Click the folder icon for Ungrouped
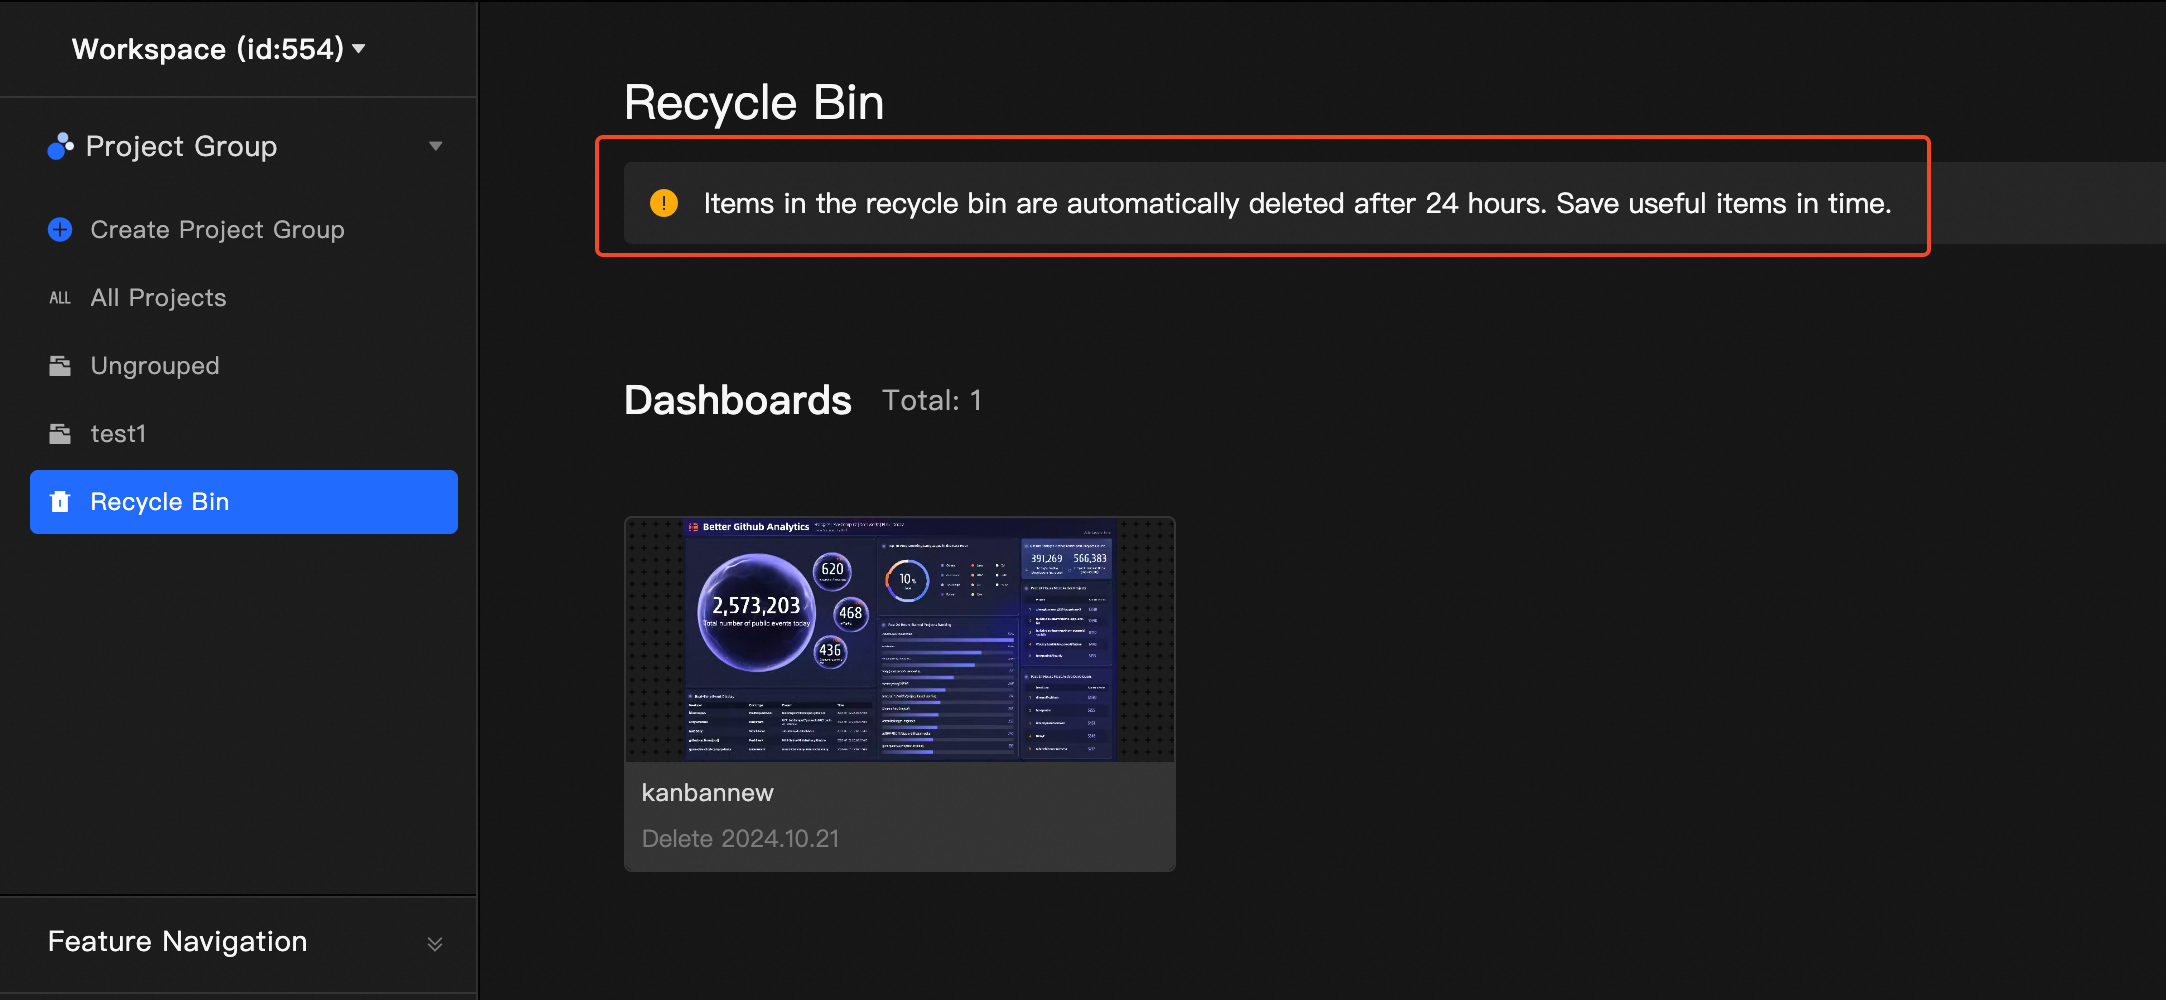This screenshot has height=1000, width=2166. [60, 365]
